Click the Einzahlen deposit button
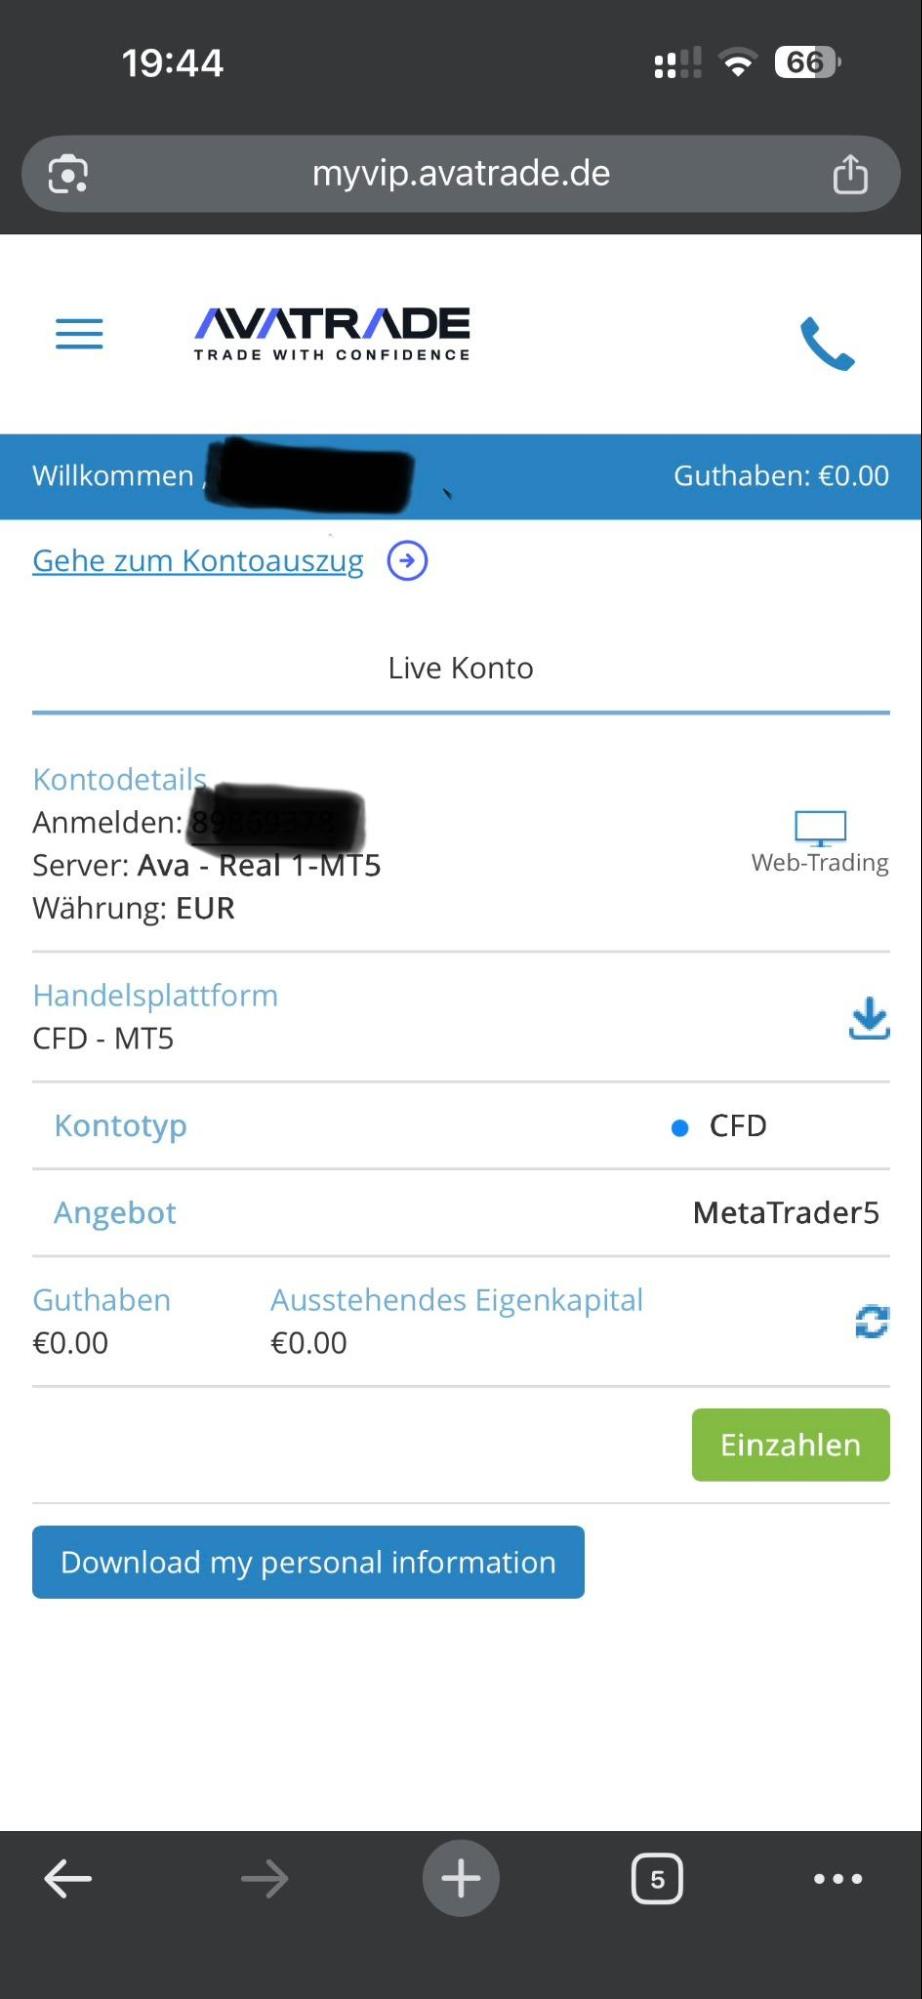 point(790,1445)
